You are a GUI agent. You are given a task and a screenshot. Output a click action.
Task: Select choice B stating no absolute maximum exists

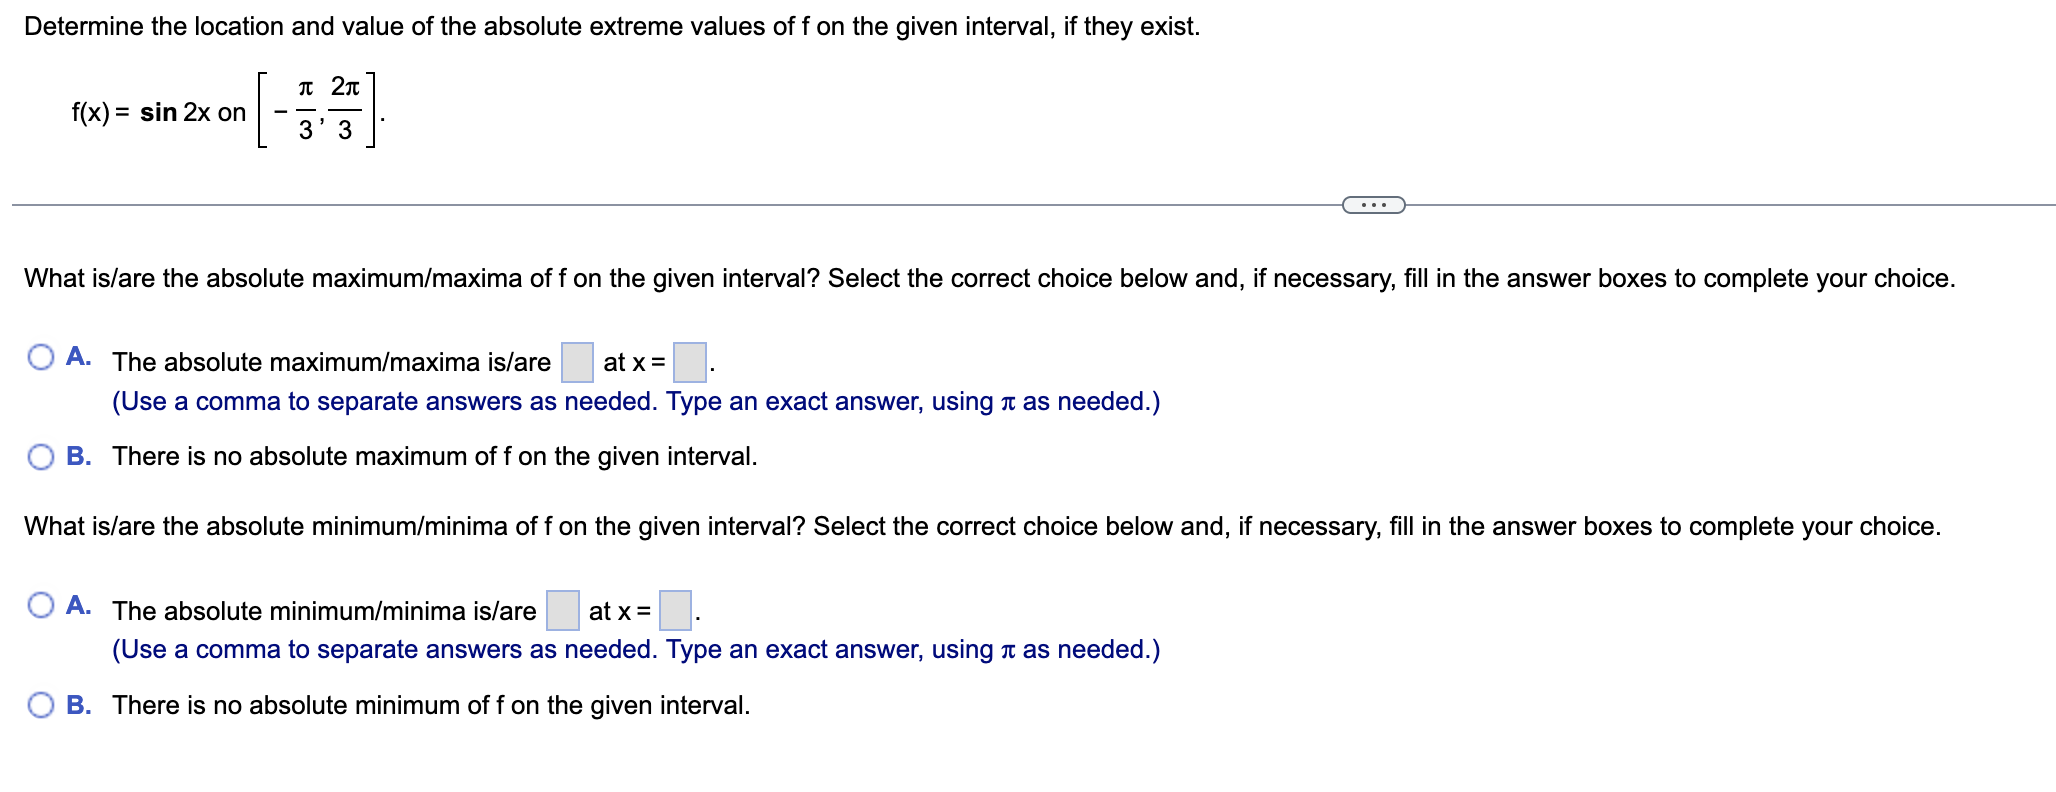pyautogui.click(x=41, y=457)
